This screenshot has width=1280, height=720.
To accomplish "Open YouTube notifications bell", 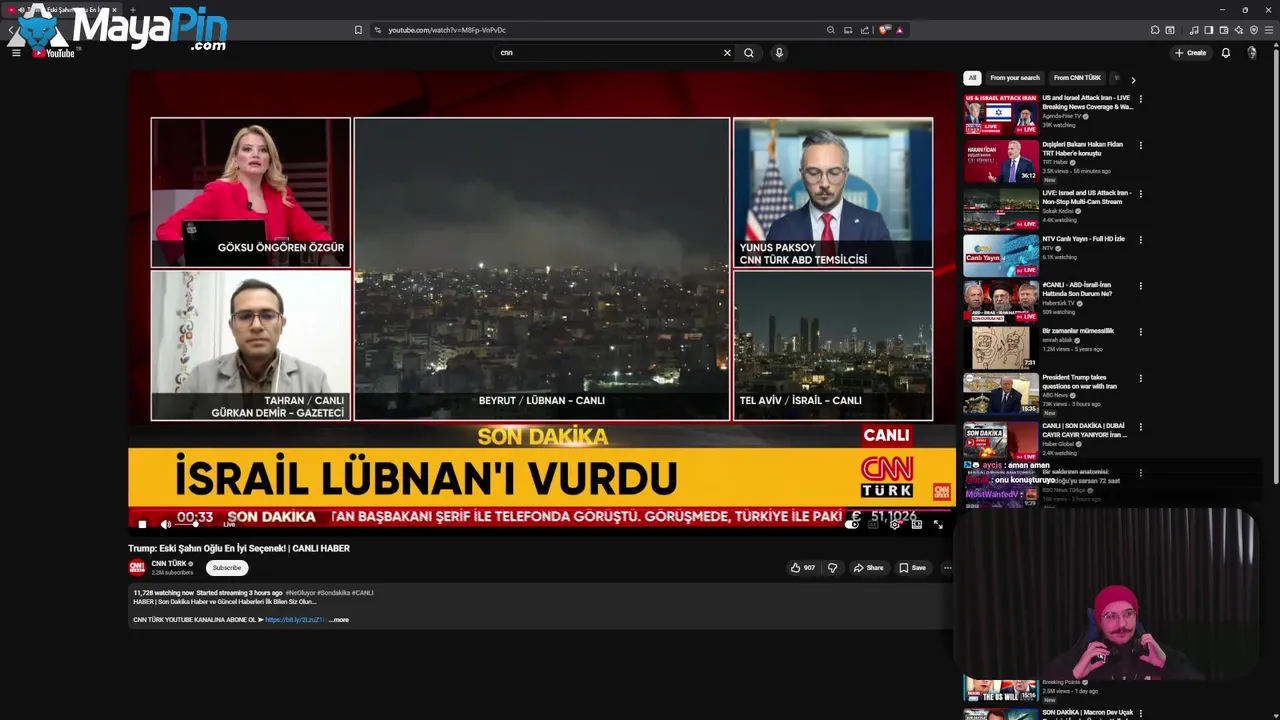I will point(1225,53).
